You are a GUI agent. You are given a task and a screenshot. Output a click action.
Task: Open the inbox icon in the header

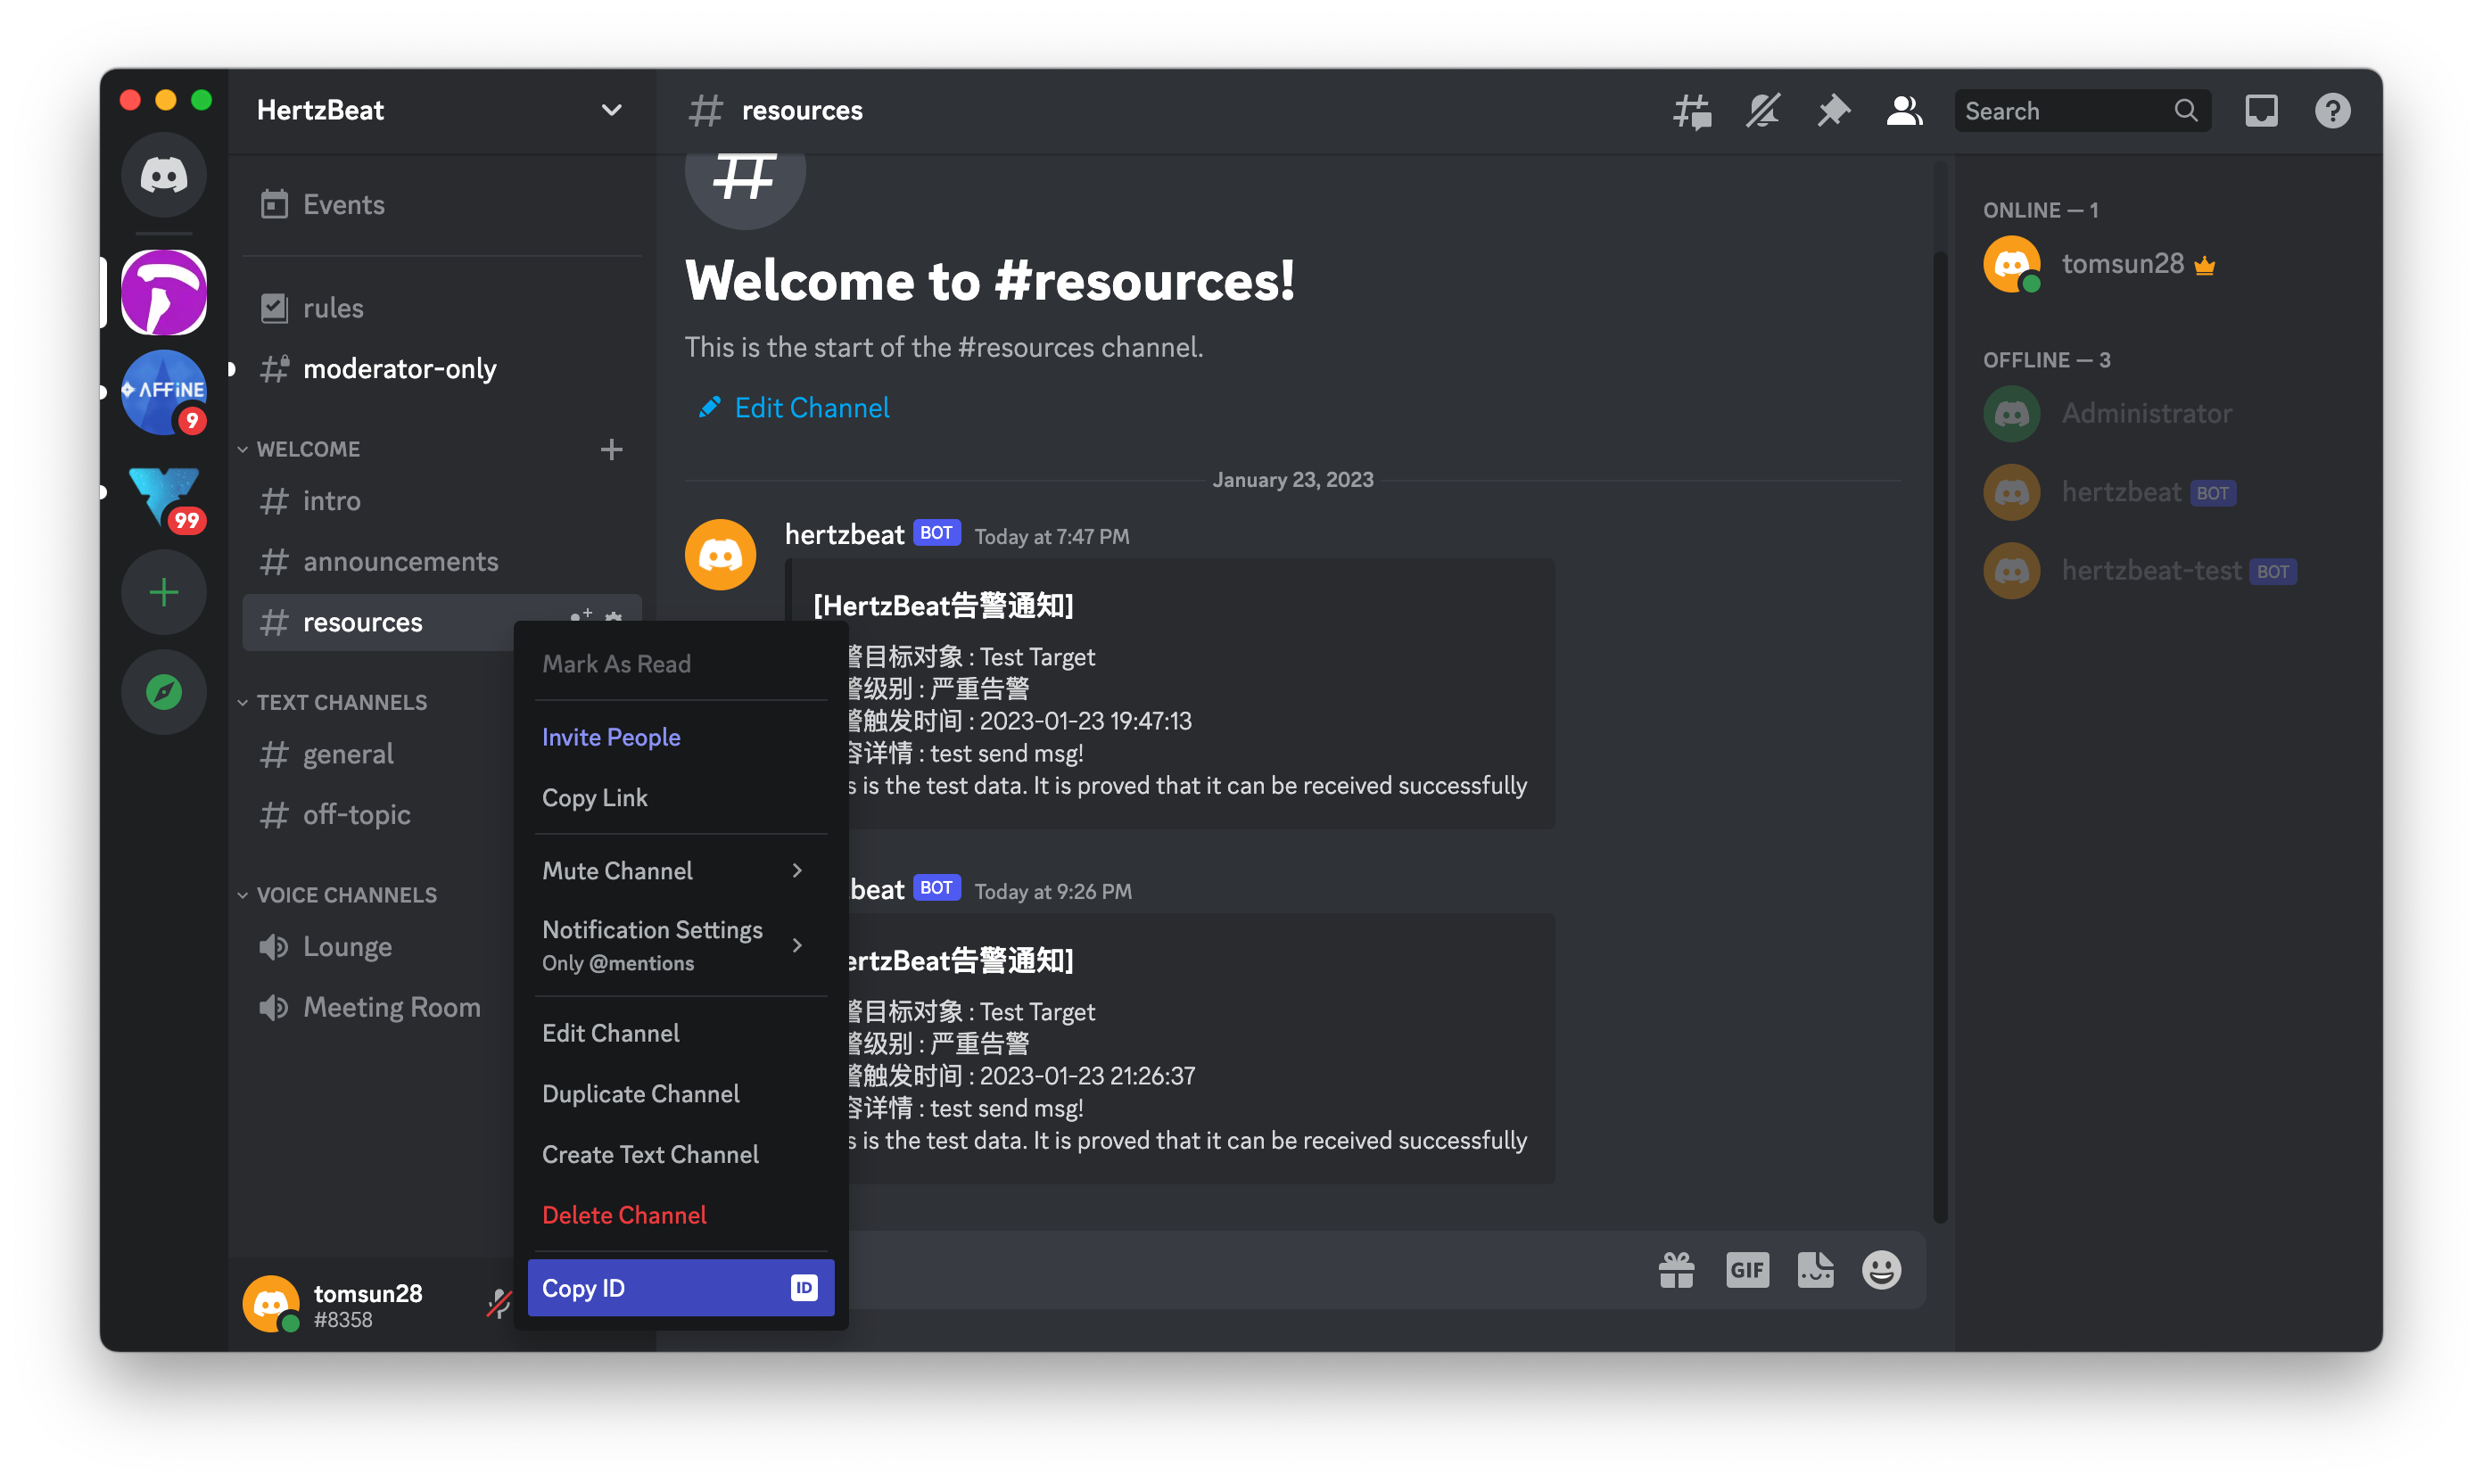point(2261,111)
